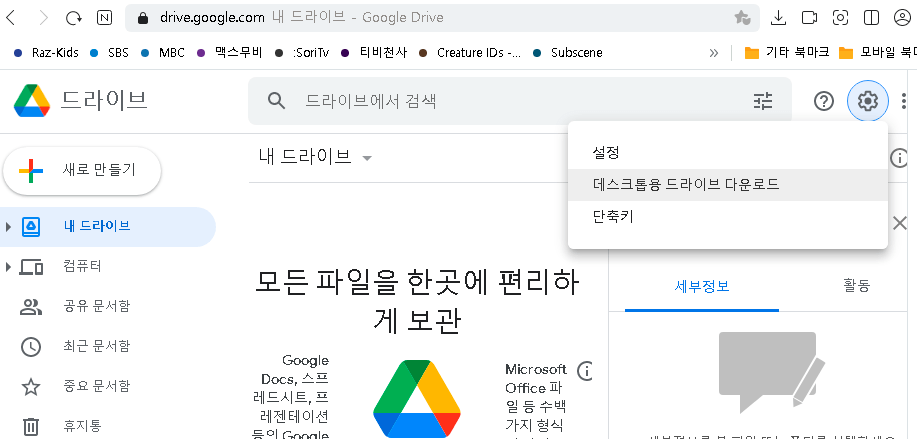Screen dimensions: 917x439
Task: Open the SBS bookmark
Action: point(109,53)
